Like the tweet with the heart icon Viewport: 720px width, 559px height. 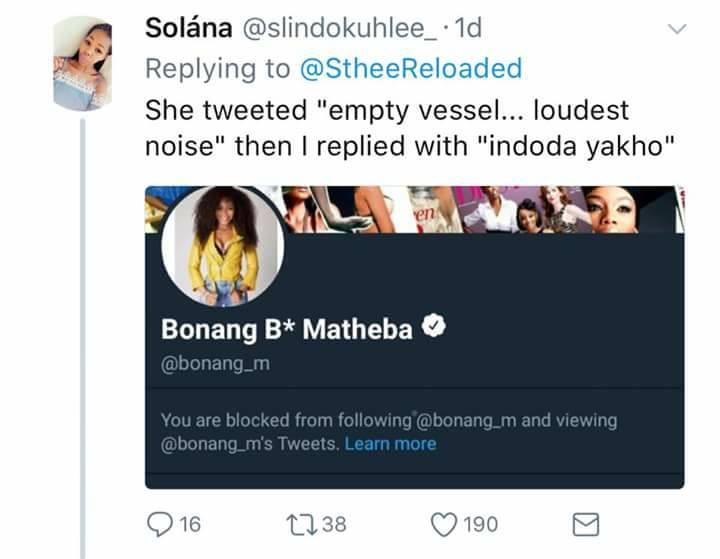click(x=444, y=524)
